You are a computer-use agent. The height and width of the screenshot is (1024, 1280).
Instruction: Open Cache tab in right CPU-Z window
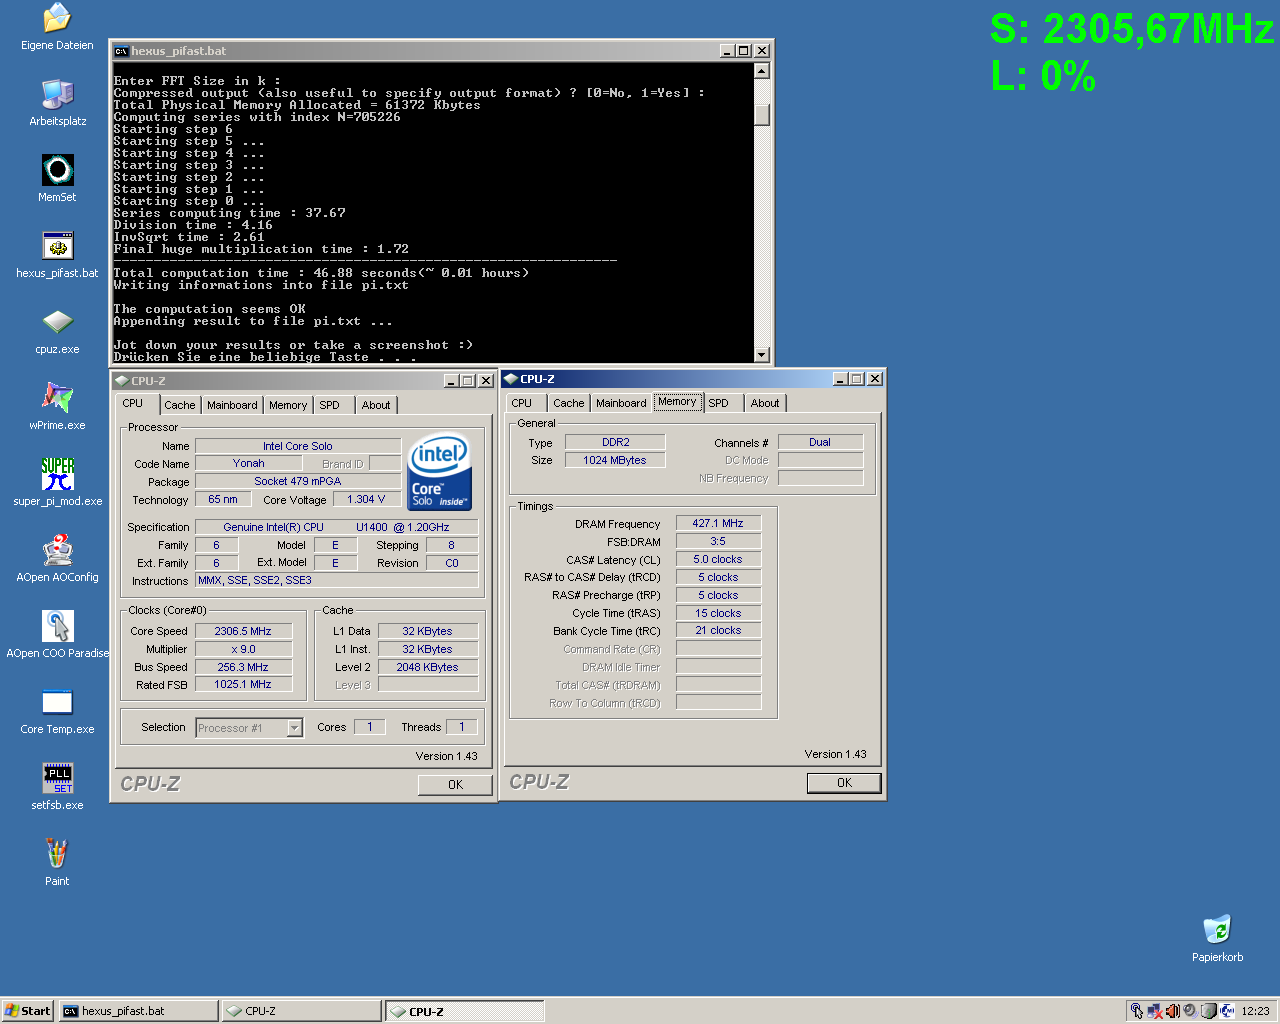click(569, 403)
